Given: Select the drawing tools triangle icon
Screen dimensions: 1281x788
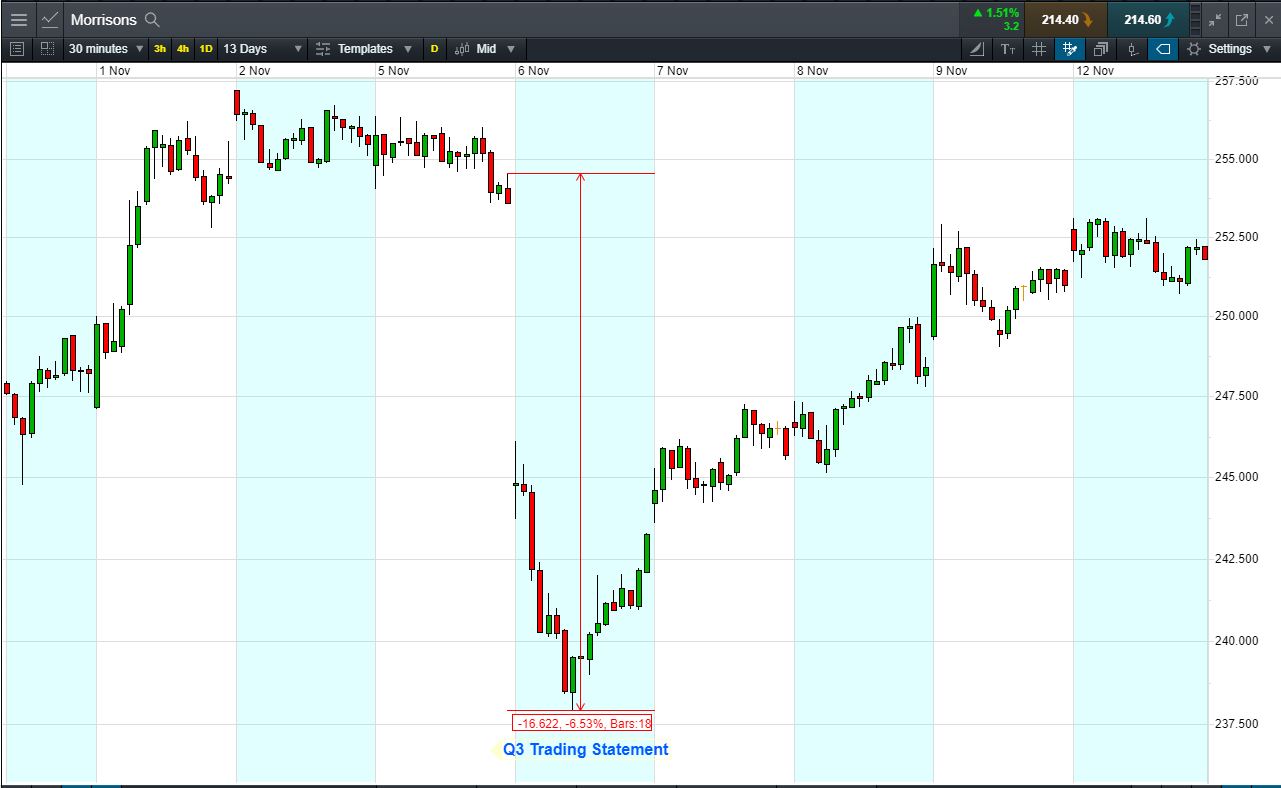Looking at the screenshot, I should click(x=977, y=48).
